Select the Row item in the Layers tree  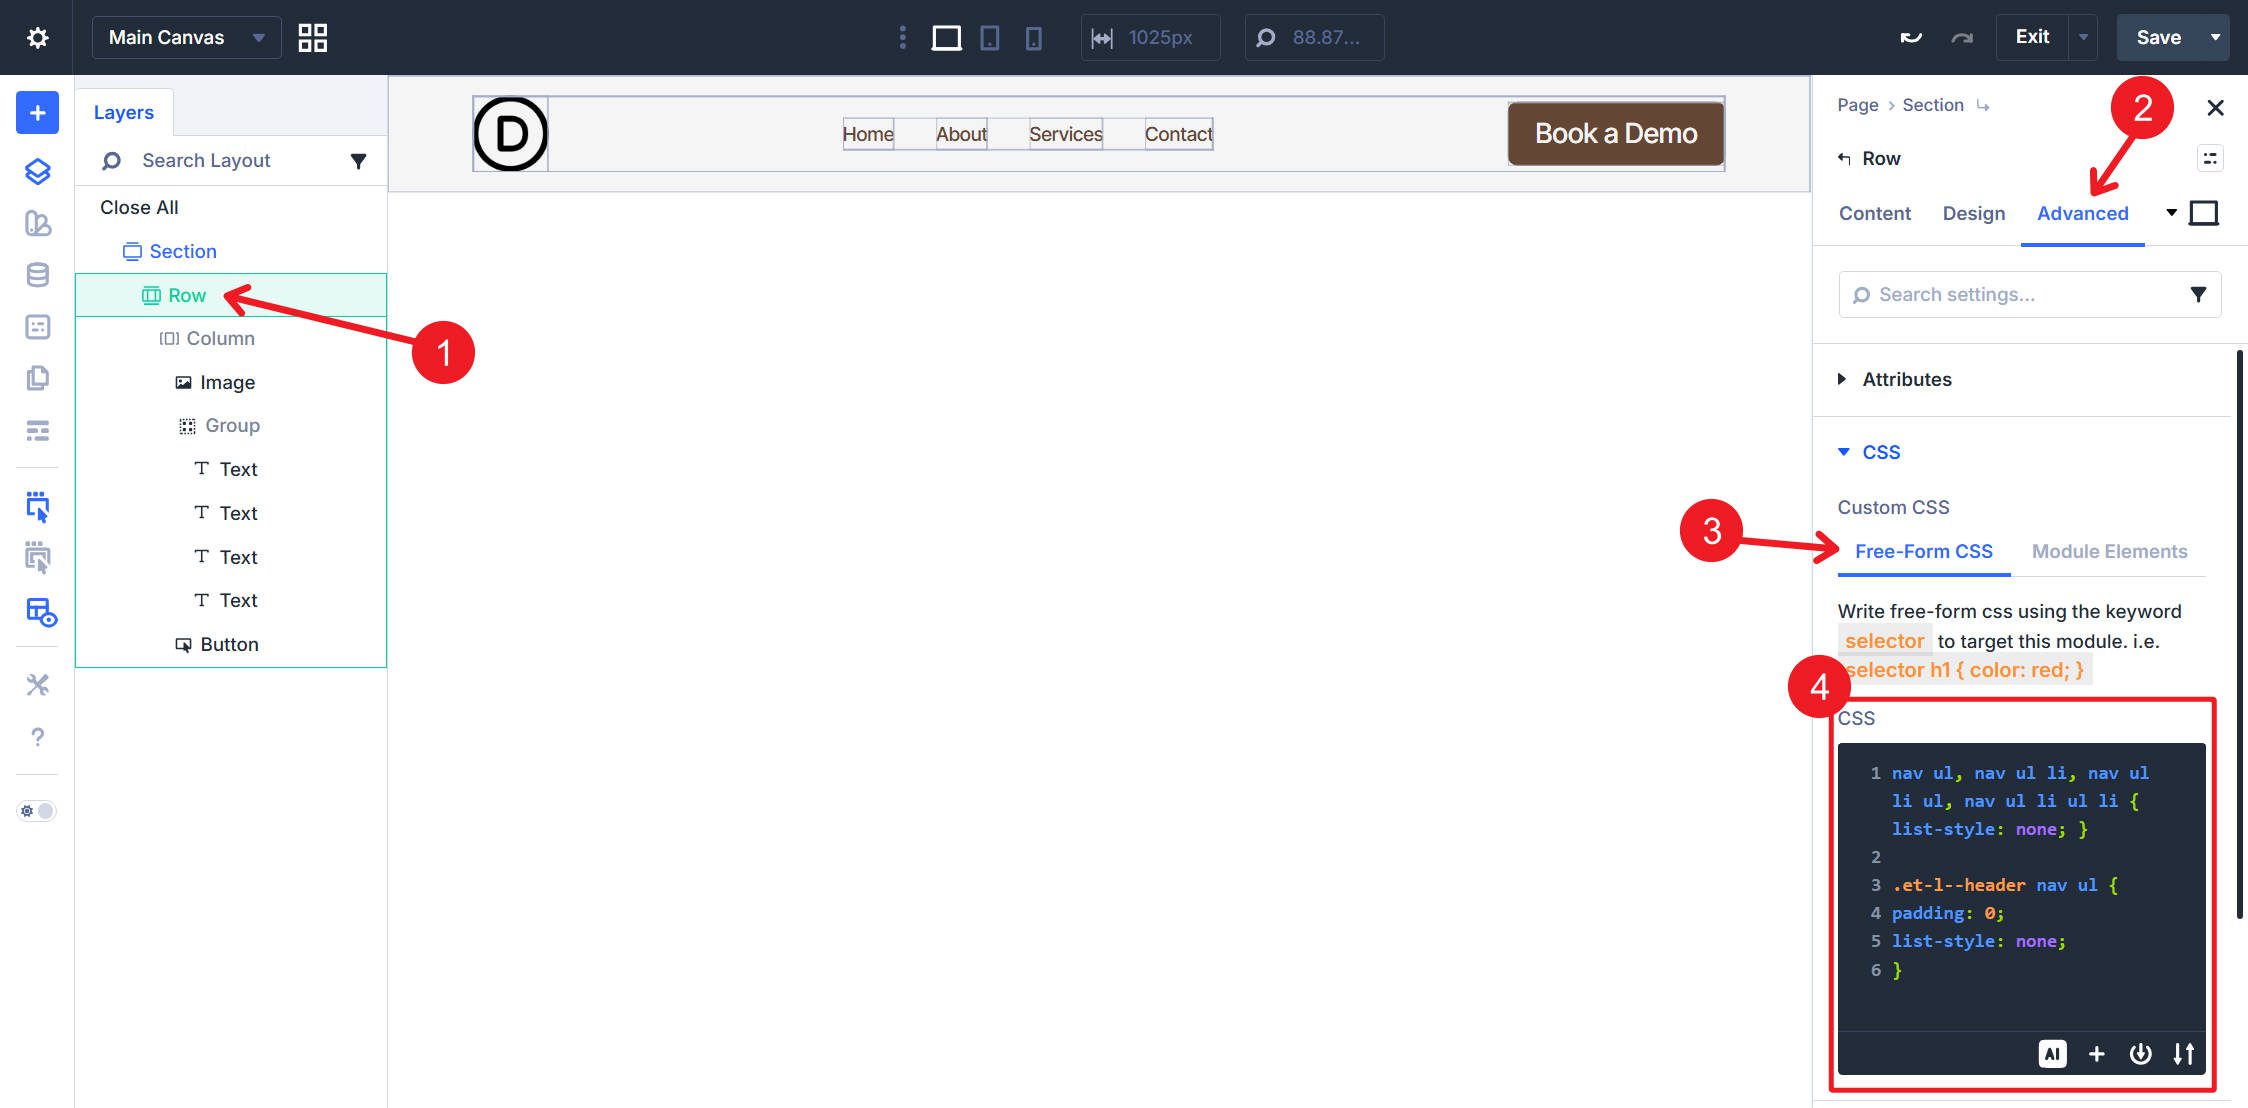coord(186,295)
